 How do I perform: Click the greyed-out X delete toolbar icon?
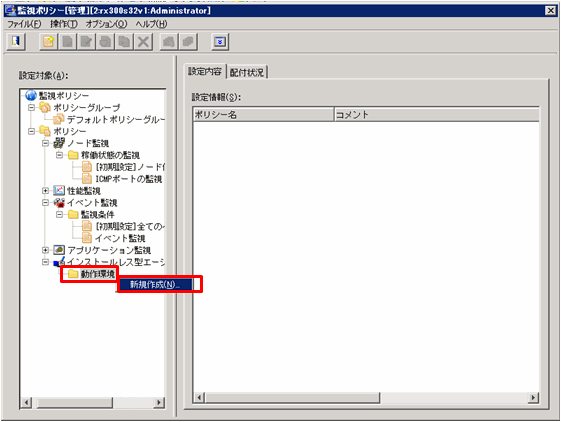pyautogui.click(x=143, y=42)
